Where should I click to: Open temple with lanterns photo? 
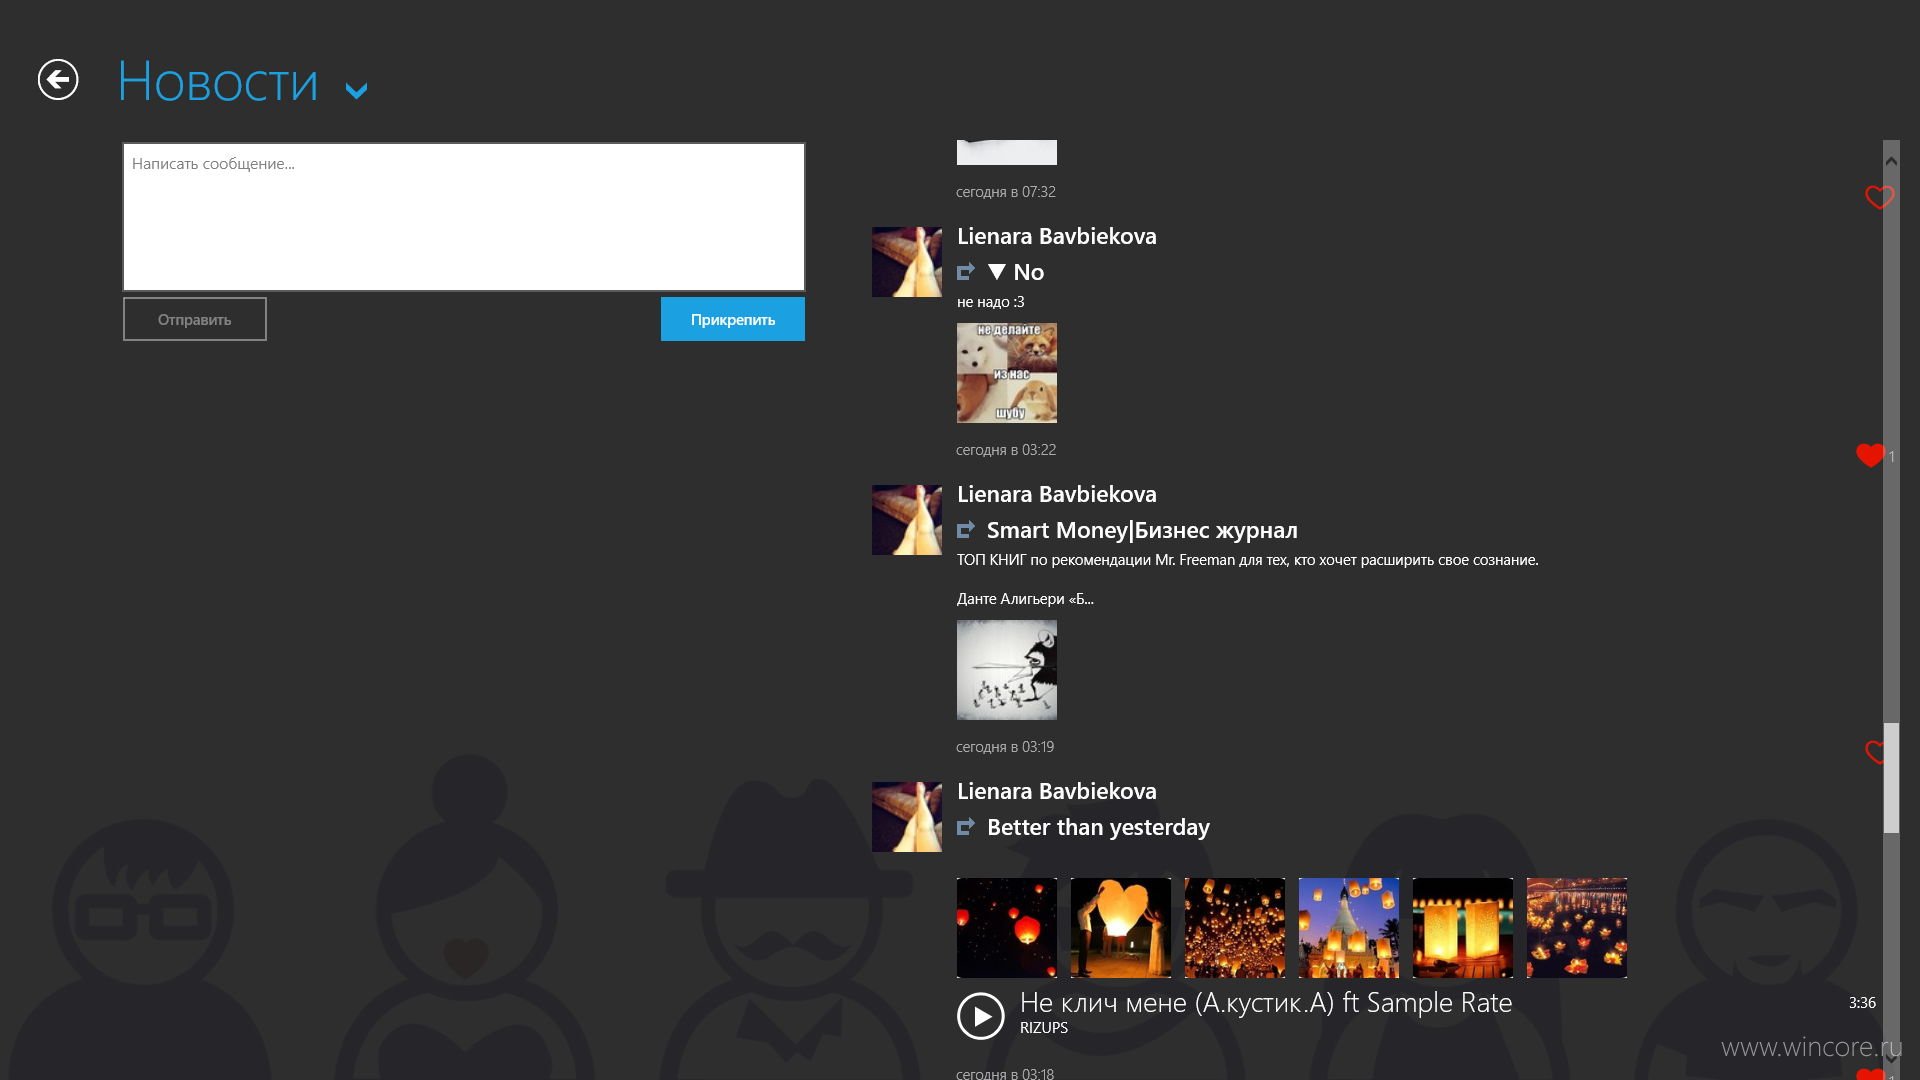[1349, 928]
